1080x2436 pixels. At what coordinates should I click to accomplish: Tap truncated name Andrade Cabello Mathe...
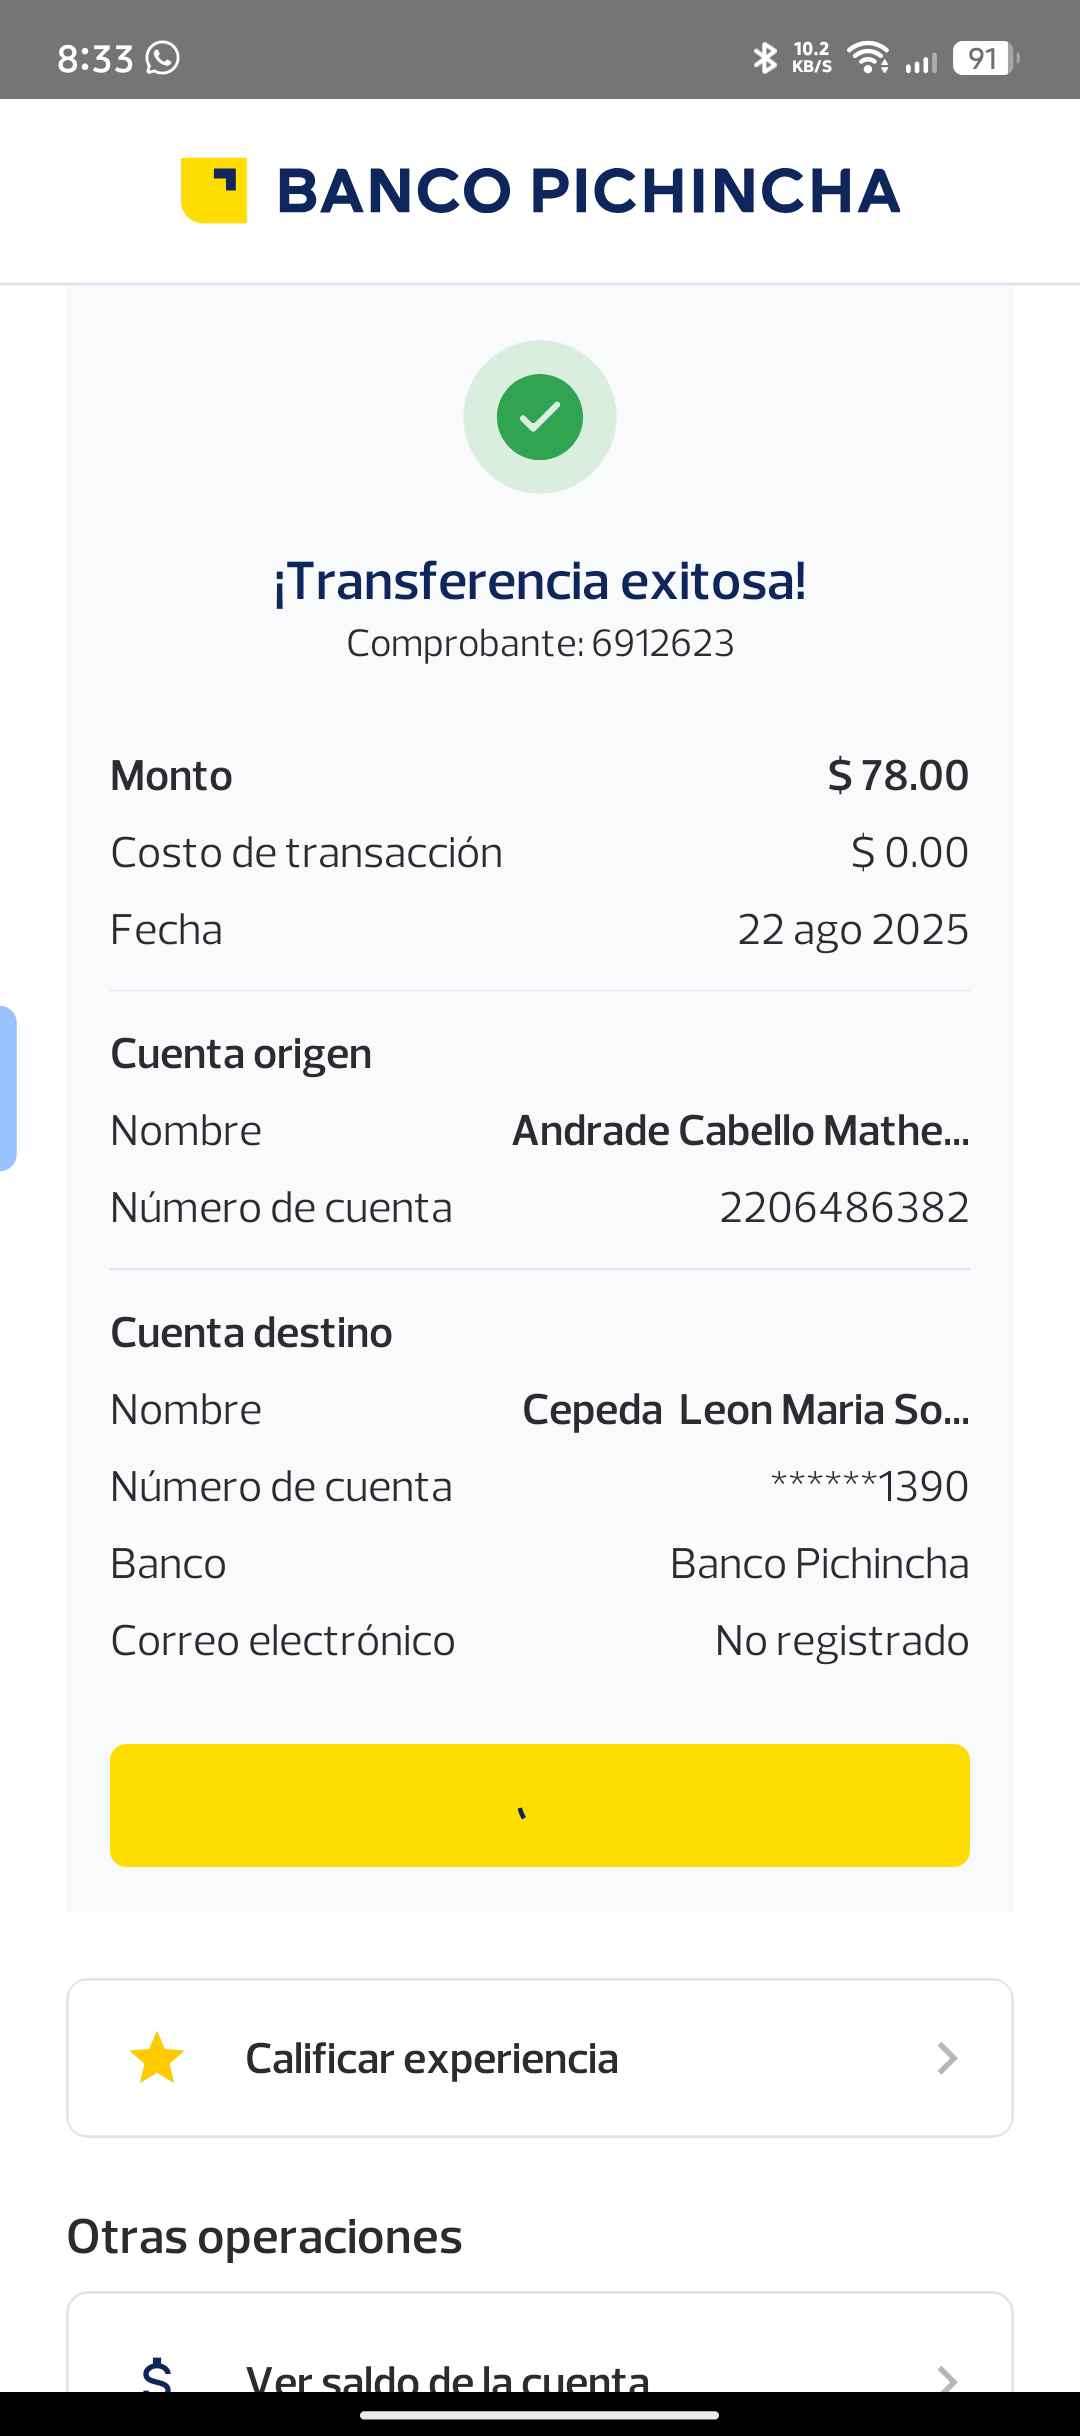740,1131
